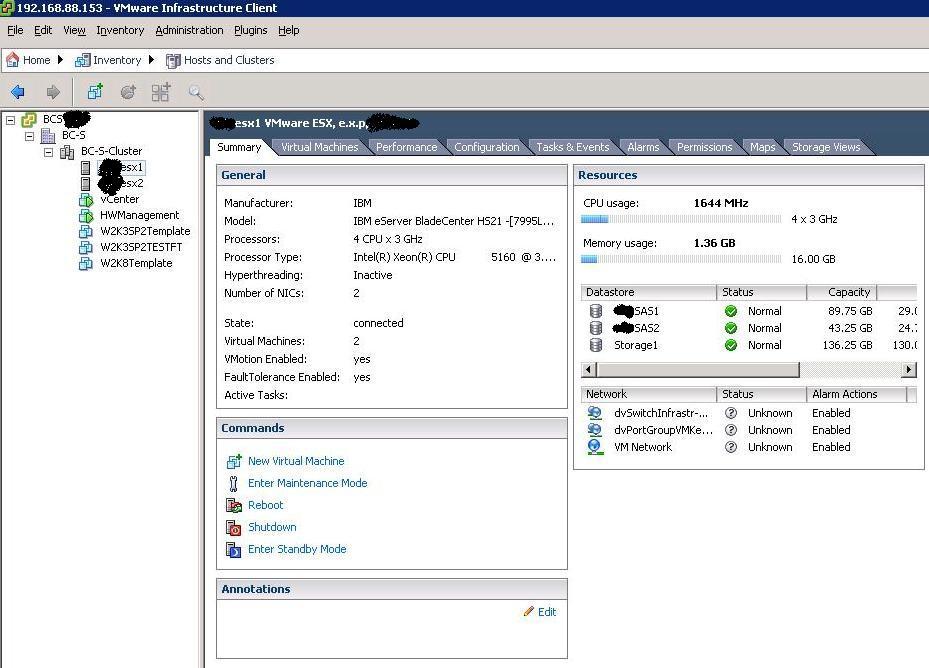
Task: Click the Datastore column header
Action: (x=649, y=292)
